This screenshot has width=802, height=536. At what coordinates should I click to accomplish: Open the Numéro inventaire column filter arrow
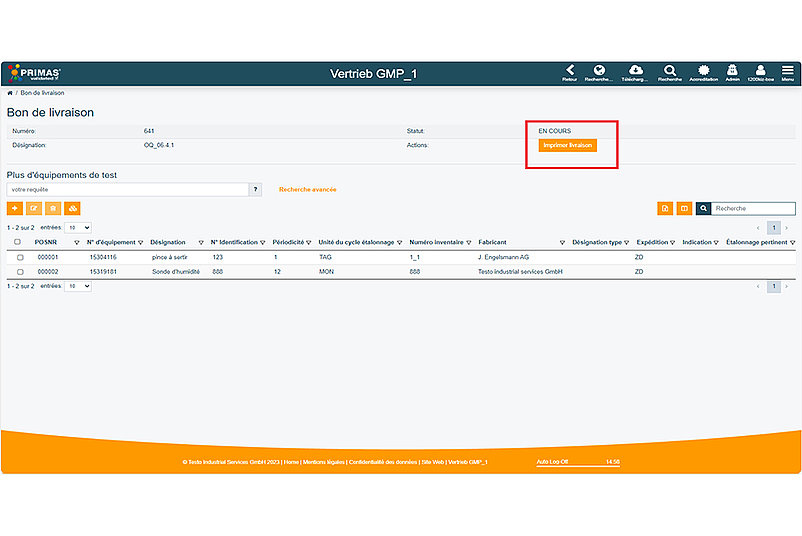pos(469,242)
